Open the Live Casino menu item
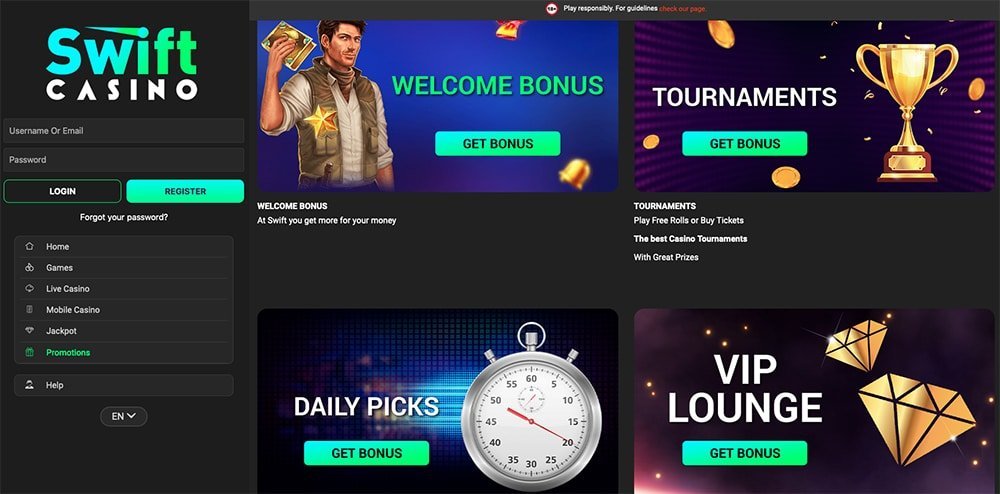 [124, 289]
